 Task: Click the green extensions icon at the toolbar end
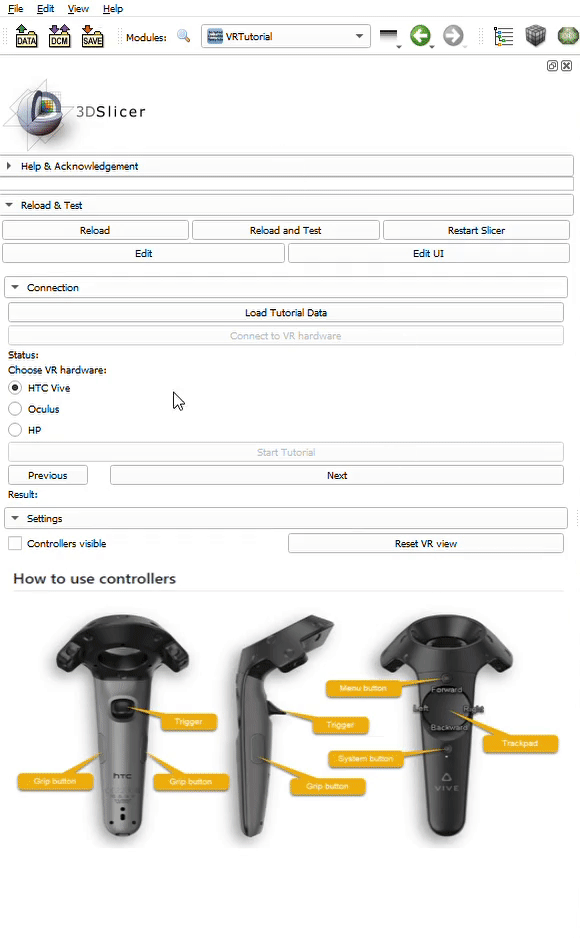point(568,36)
